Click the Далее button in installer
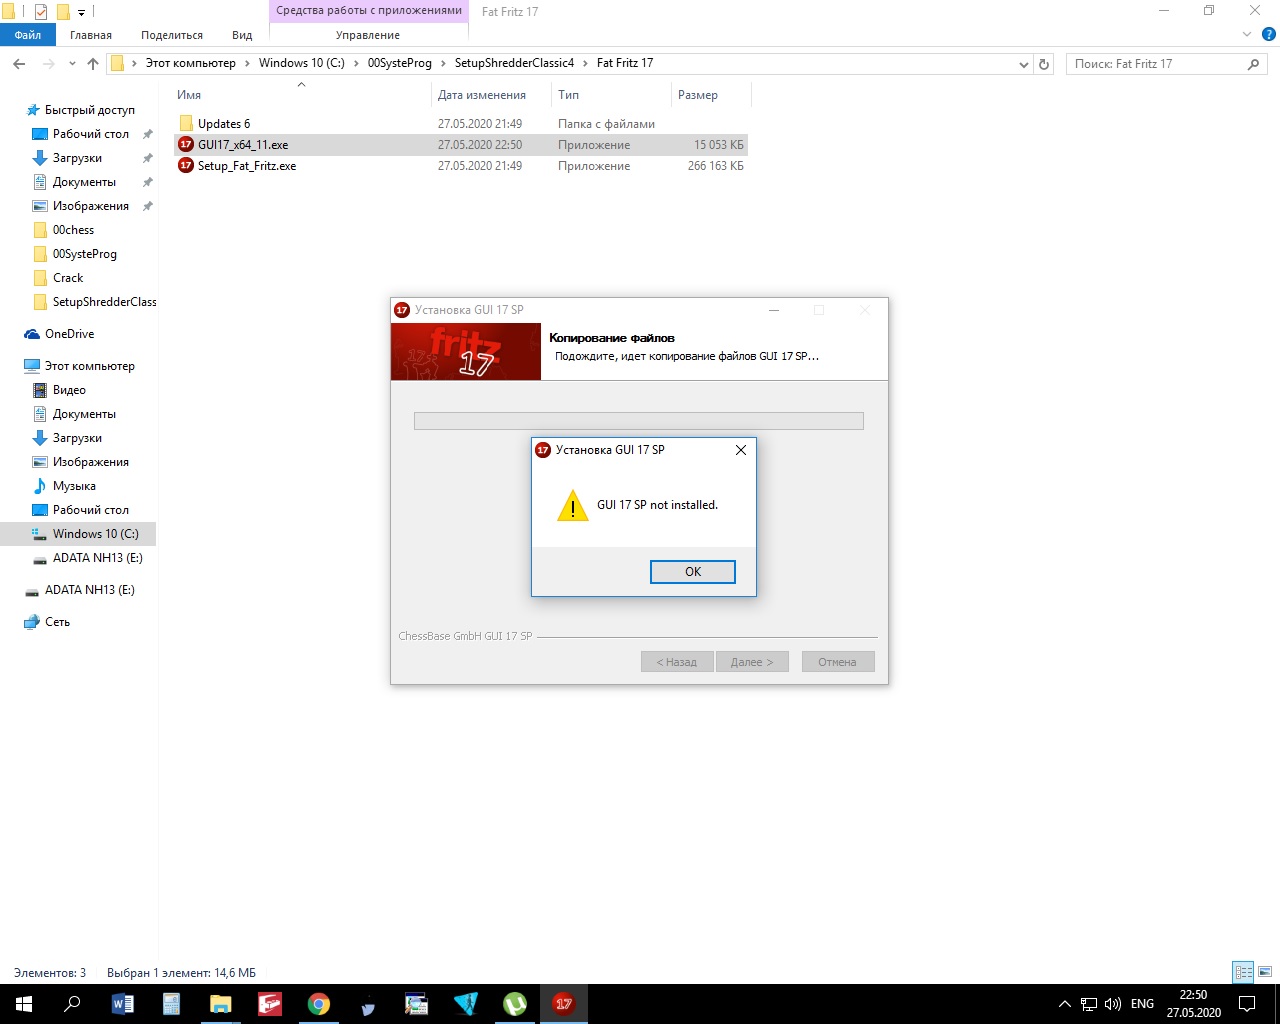Screen dimensions: 1280x1024 coord(752,662)
